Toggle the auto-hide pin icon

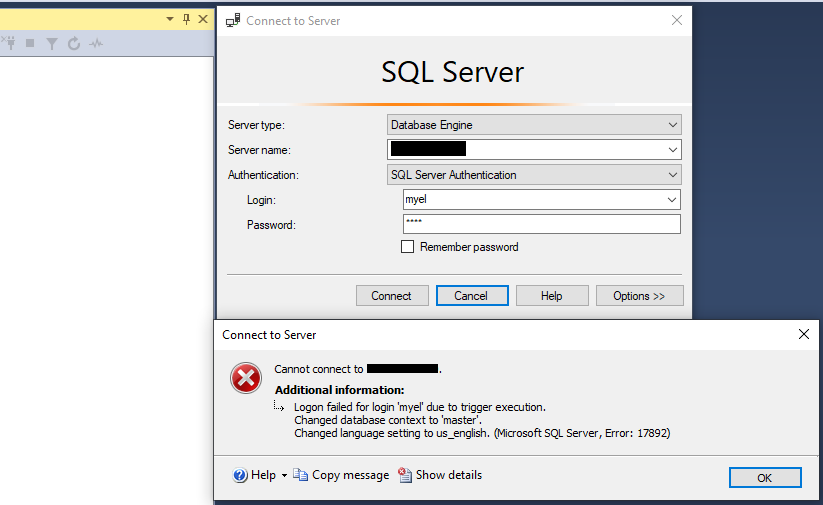pyautogui.click(x=186, y=19)
